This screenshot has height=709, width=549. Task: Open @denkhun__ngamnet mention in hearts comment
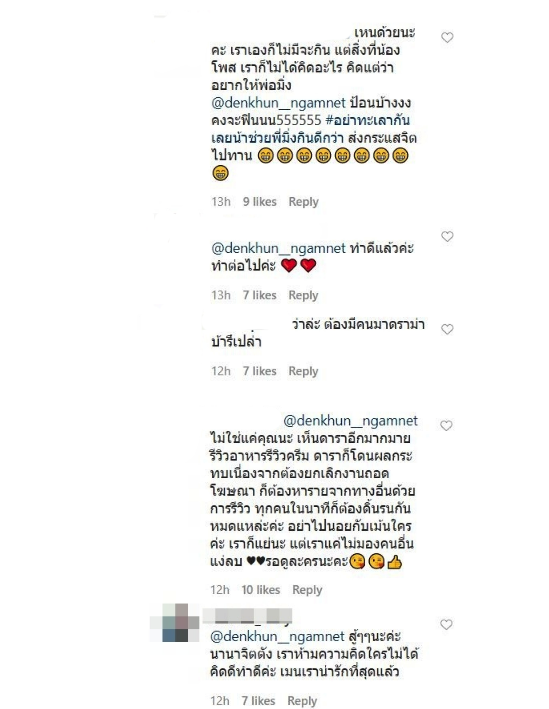click(278, 248)
